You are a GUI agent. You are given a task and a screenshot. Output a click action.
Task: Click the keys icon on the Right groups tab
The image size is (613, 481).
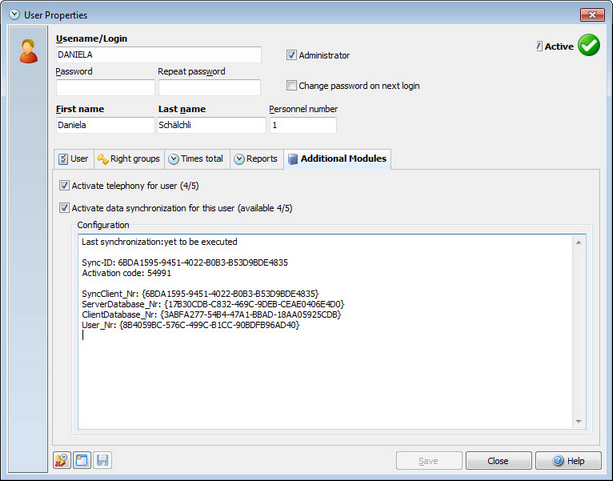click(x=103, y=159)
